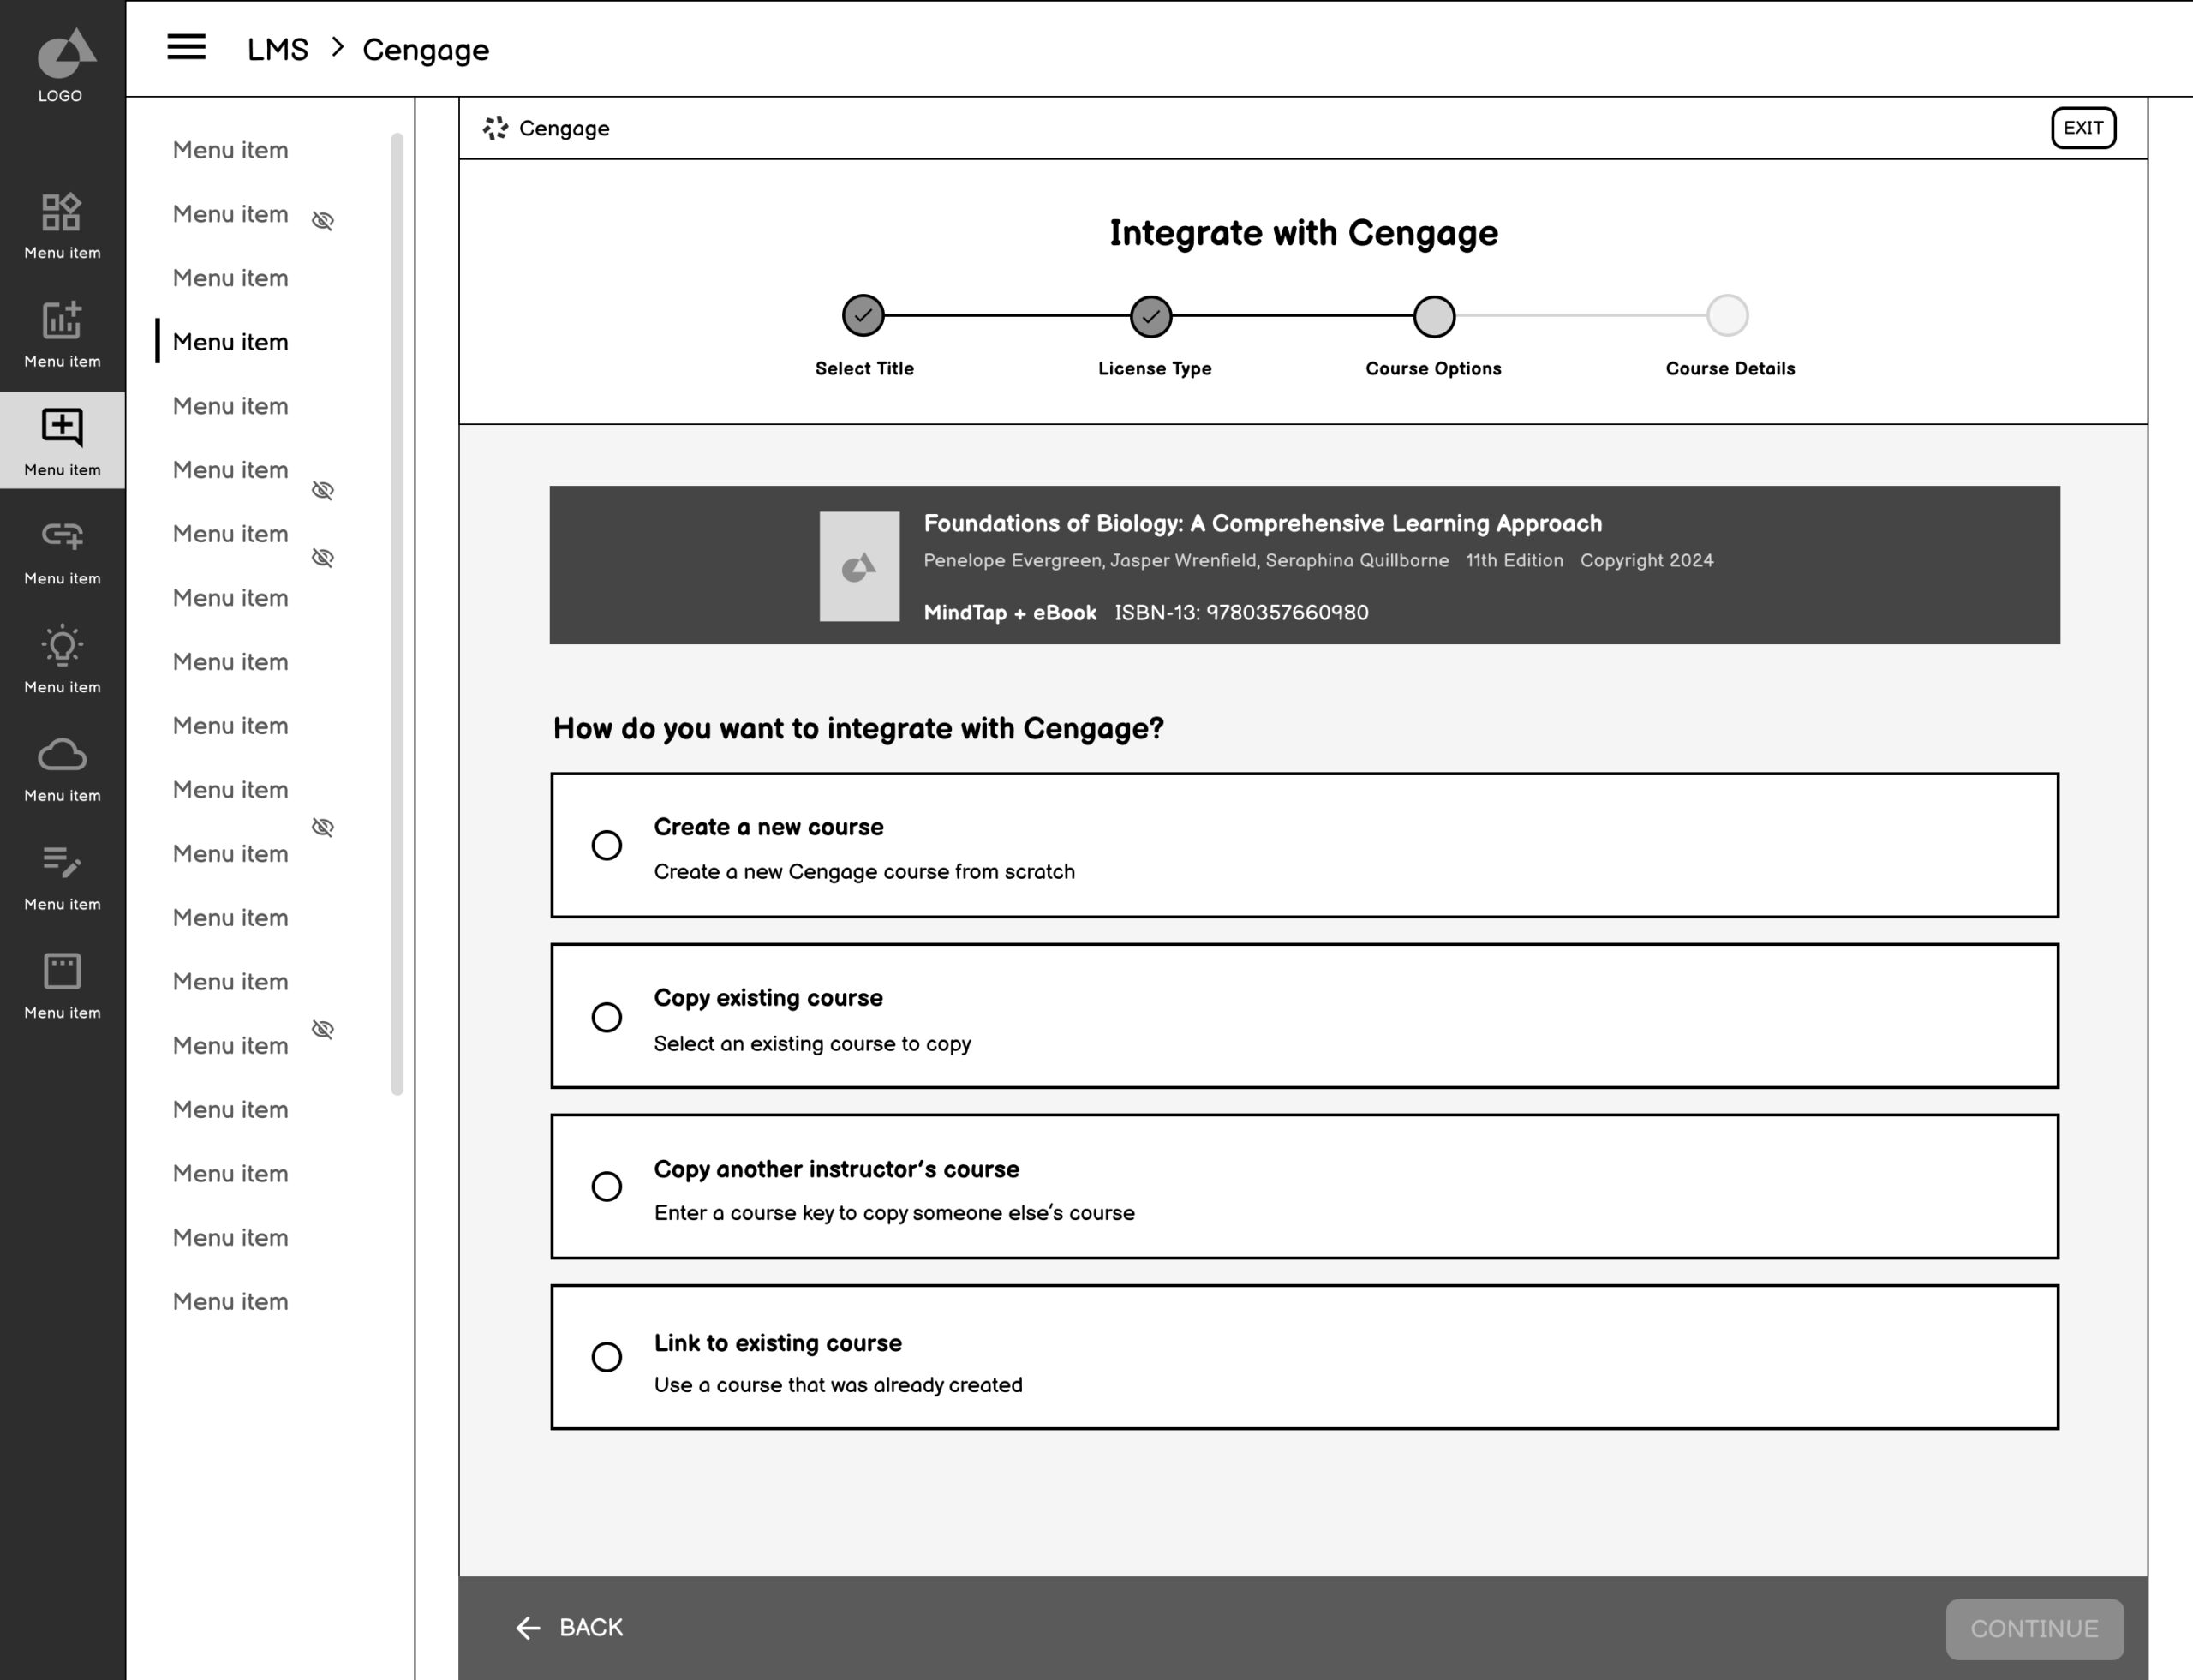Viewport: 2193px width, 1680px height.
Task: Click the 11th Edition text
Action: click(x=1514, y=560)
